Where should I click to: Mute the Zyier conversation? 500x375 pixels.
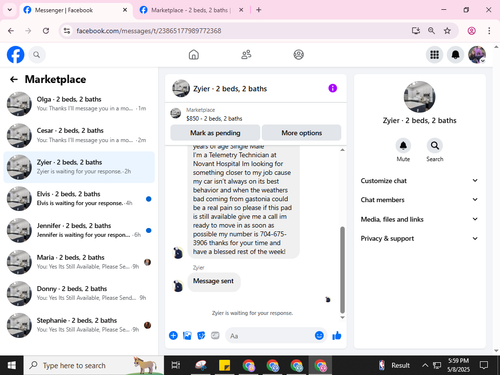pyautogui.click(x=403, y=146)
